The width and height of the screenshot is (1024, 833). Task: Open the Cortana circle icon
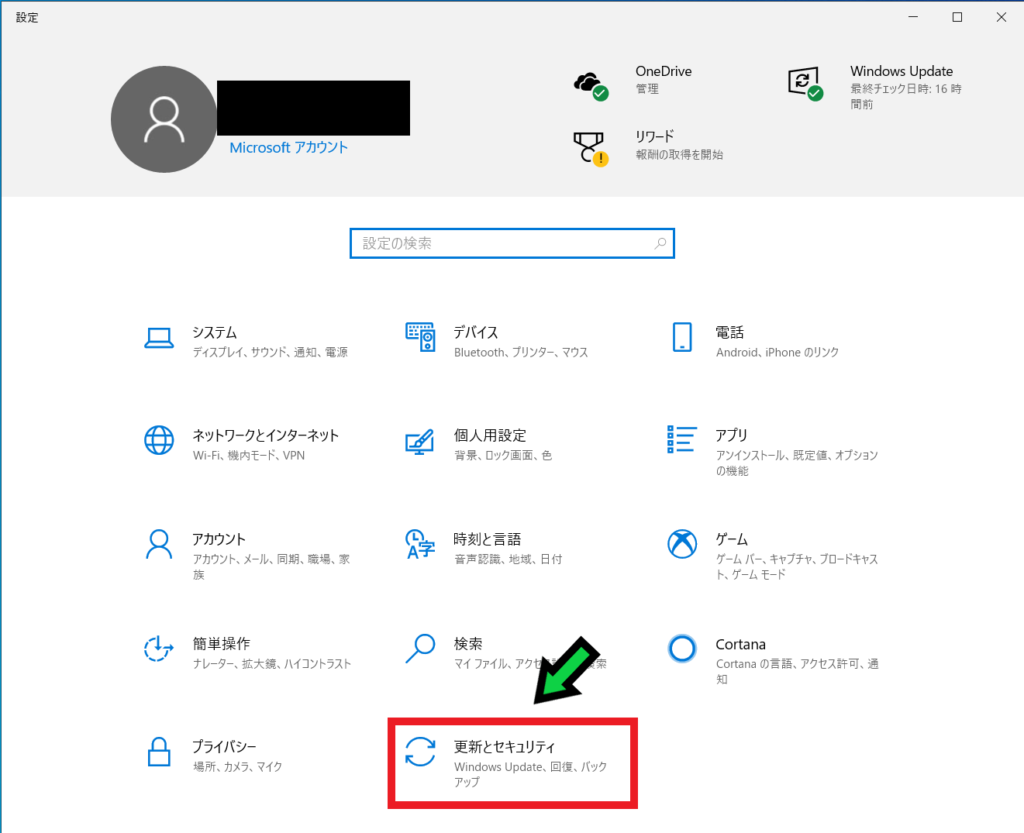[x=682, y=649]
